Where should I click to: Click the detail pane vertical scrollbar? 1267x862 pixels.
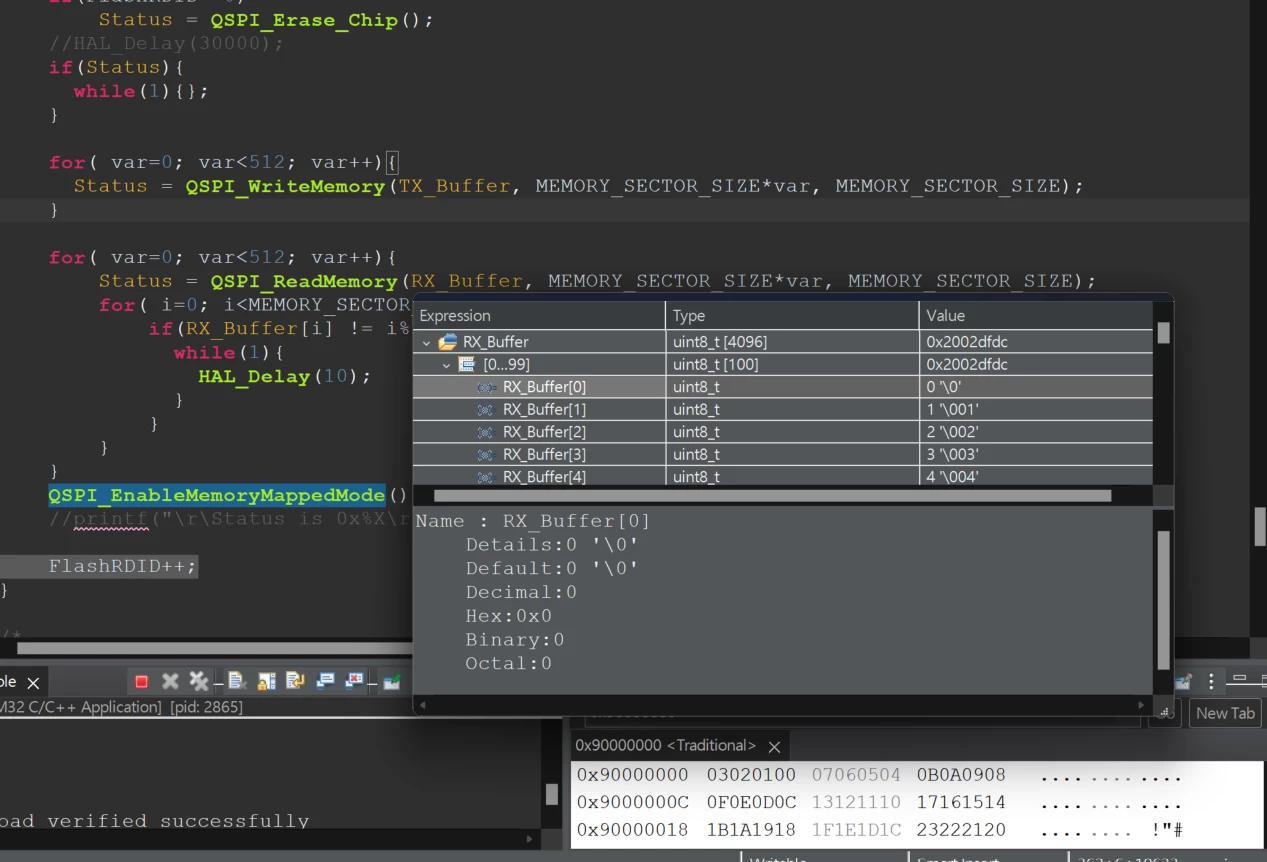click(1163, 600)
